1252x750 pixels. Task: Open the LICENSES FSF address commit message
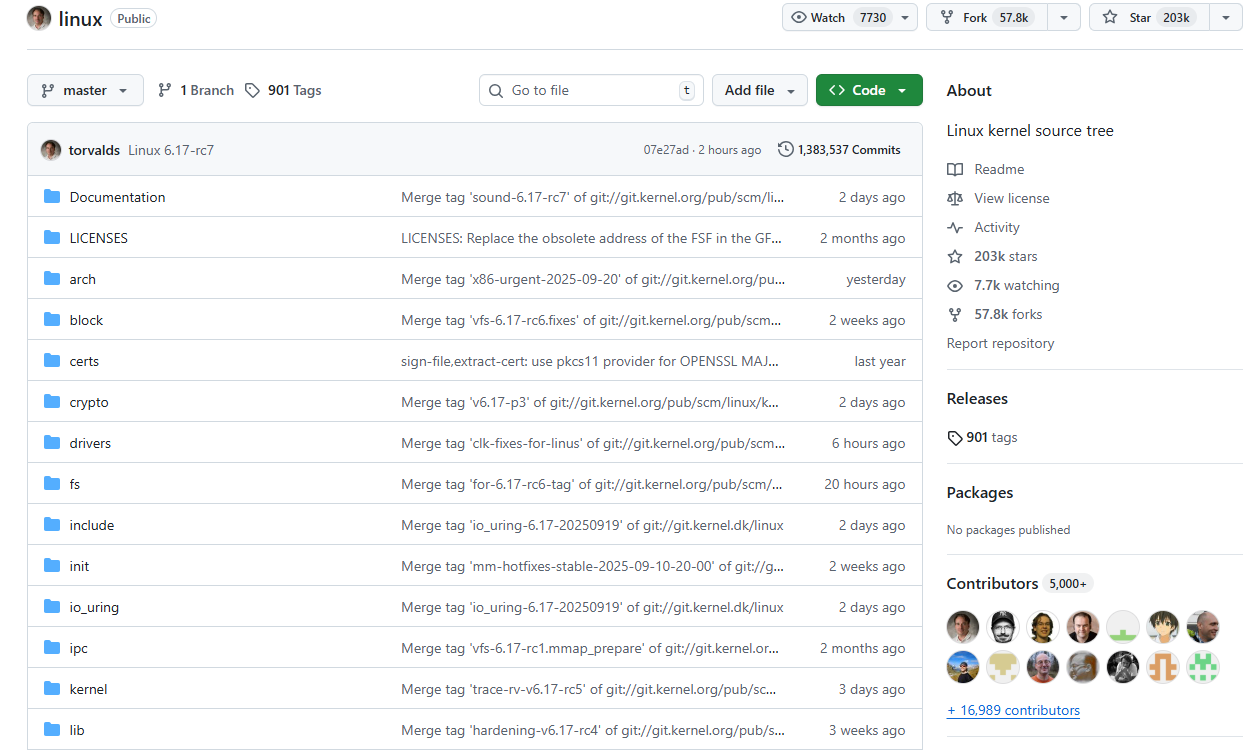pos(592,238)
